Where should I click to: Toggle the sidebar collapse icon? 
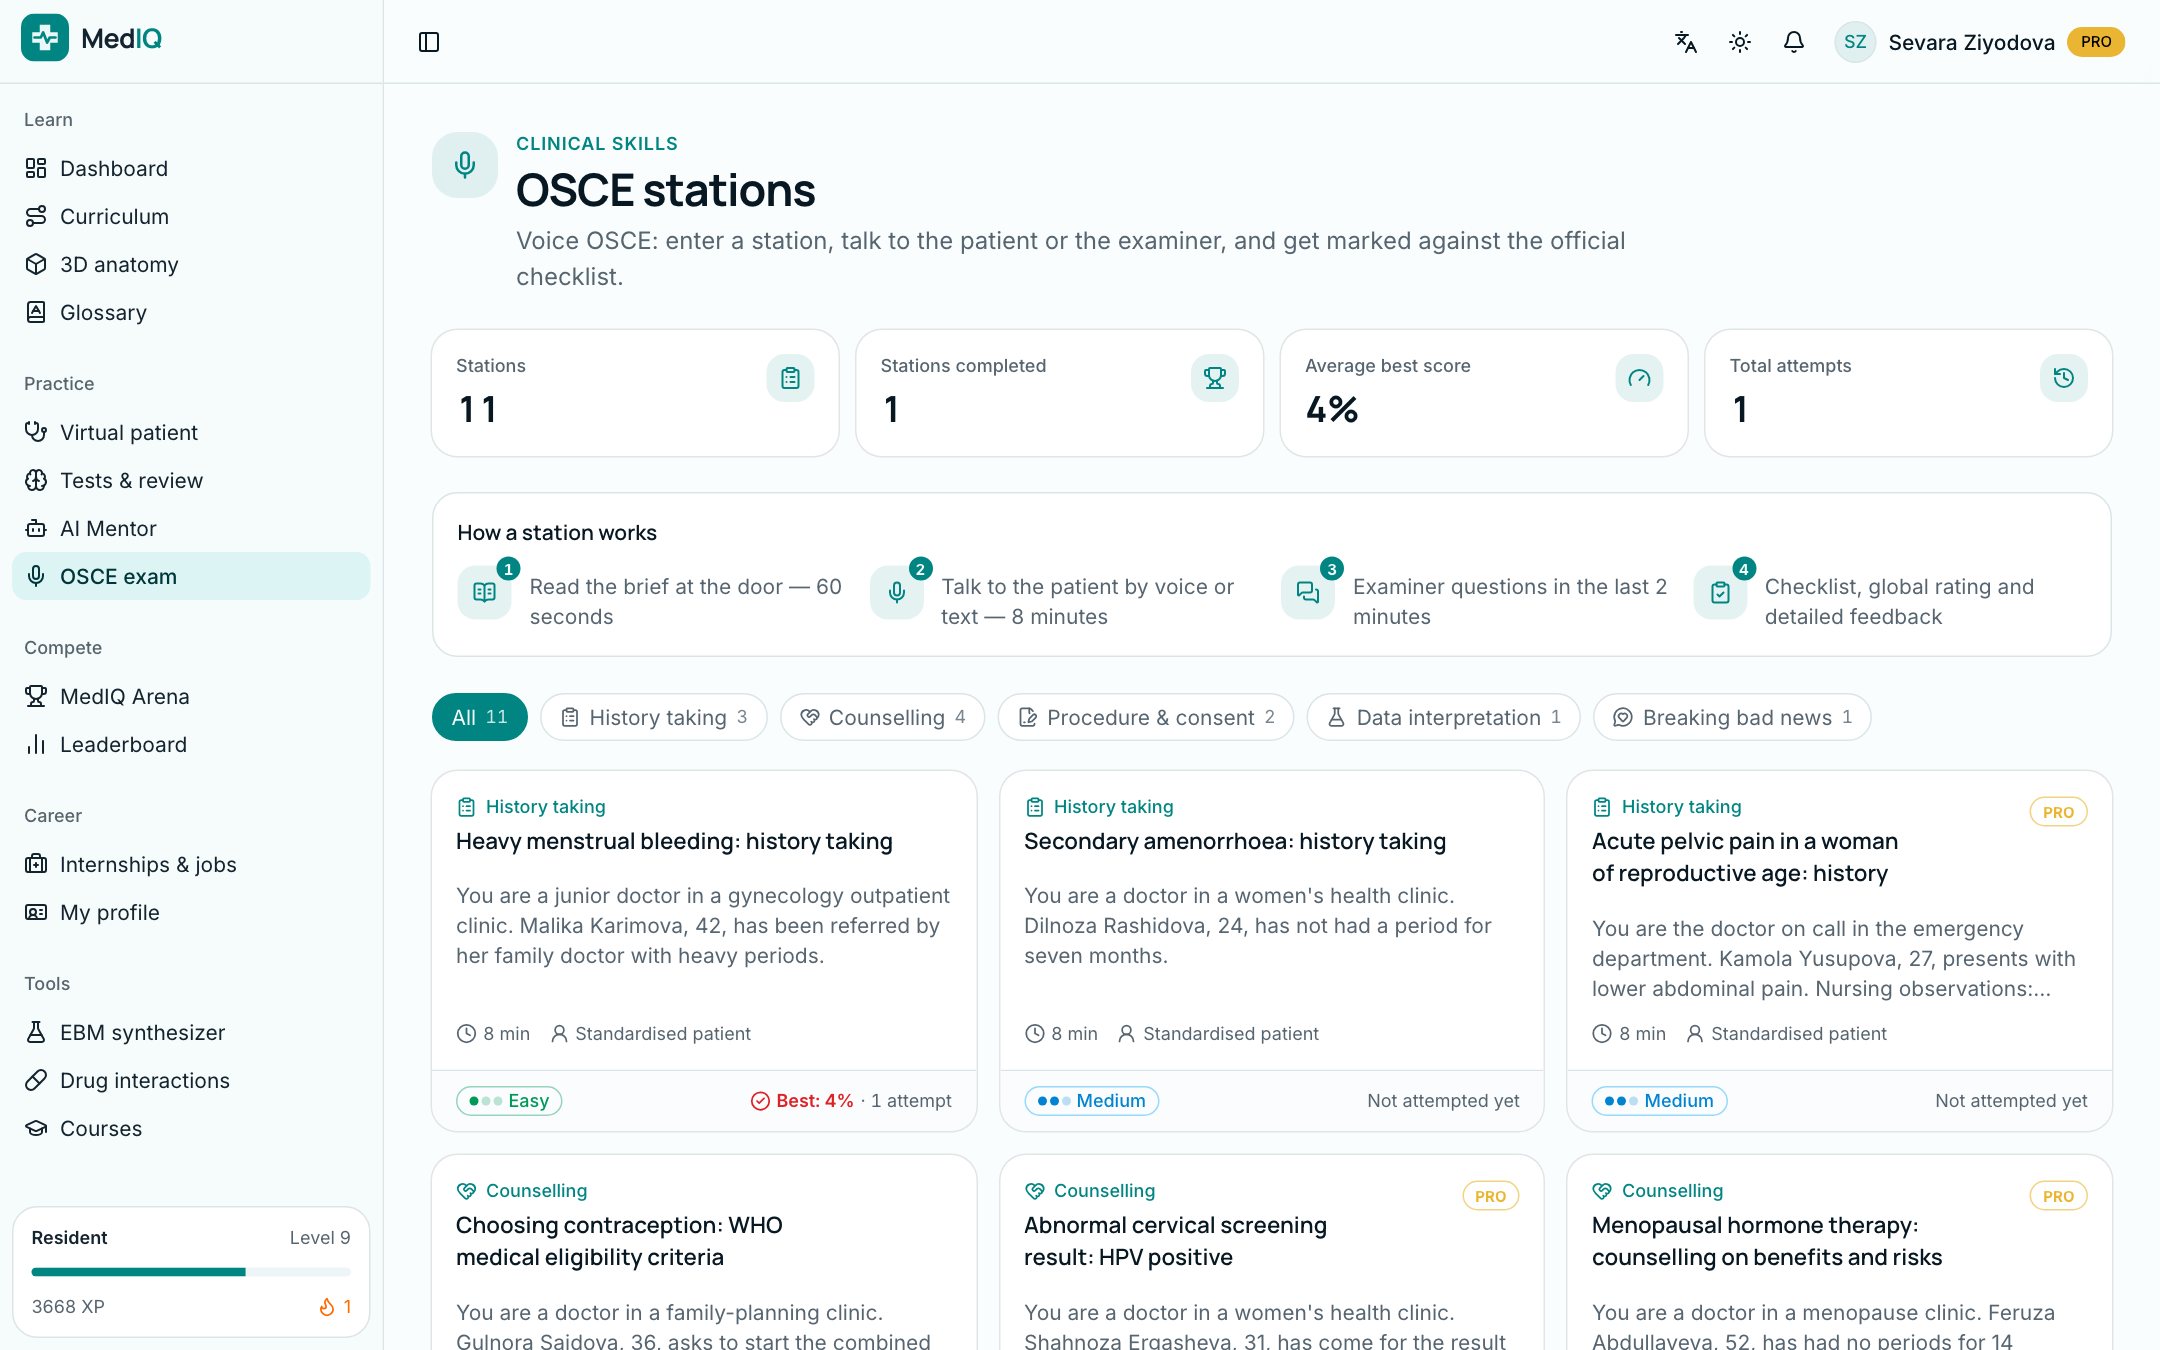tap(429, 42)
